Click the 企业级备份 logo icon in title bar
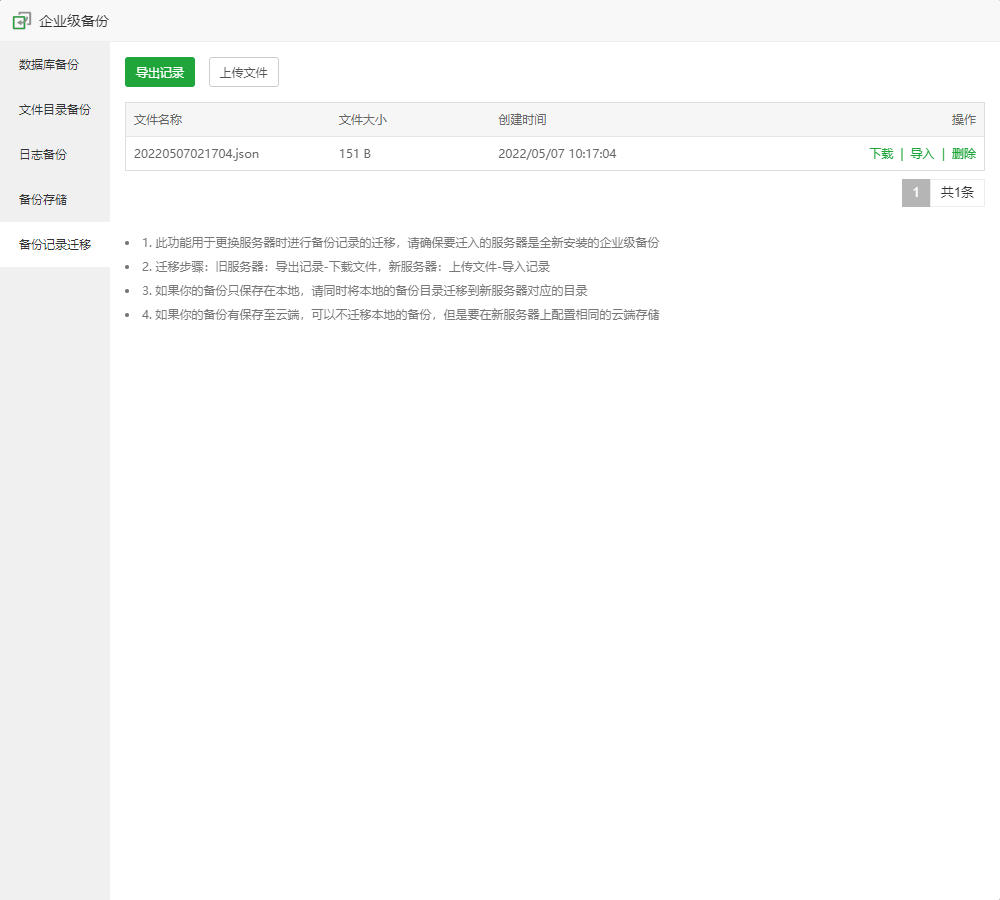 coord(21,20)
